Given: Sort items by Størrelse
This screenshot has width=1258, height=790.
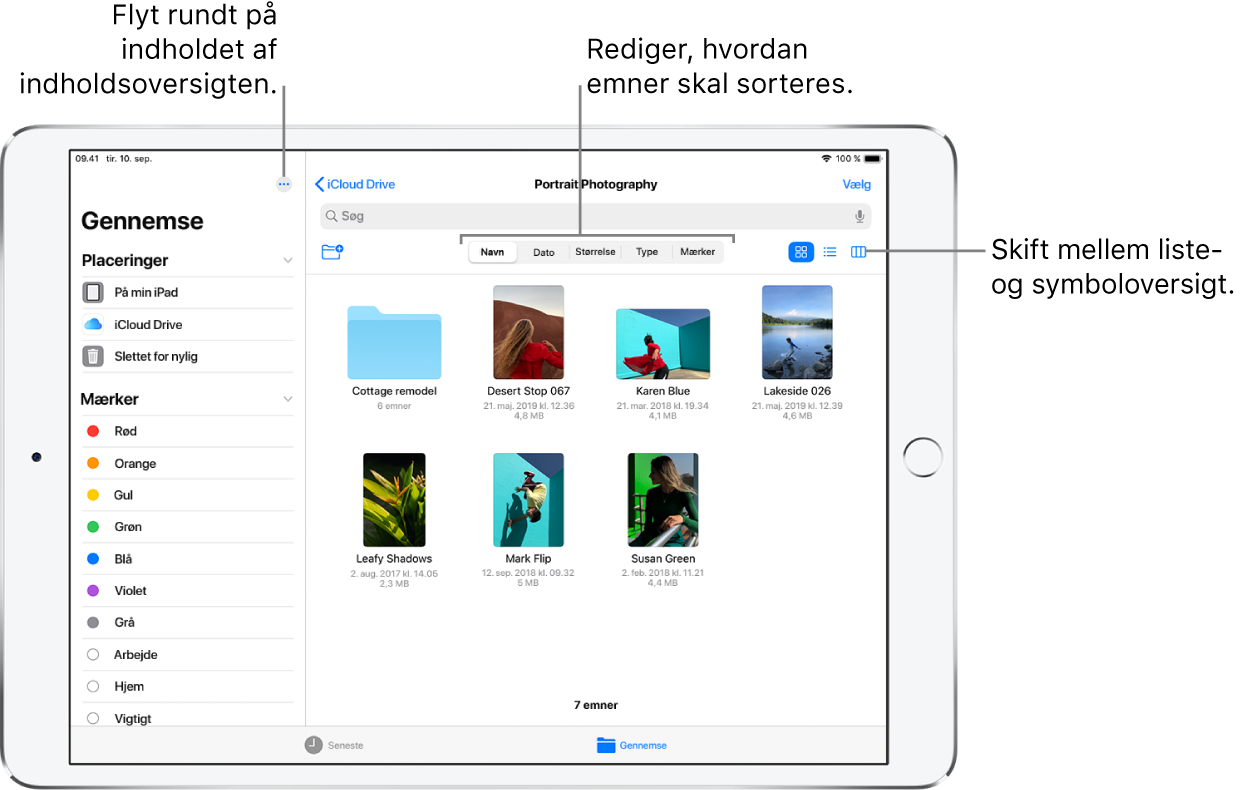Looking at the screenshot, I should (x=596, y=252).
